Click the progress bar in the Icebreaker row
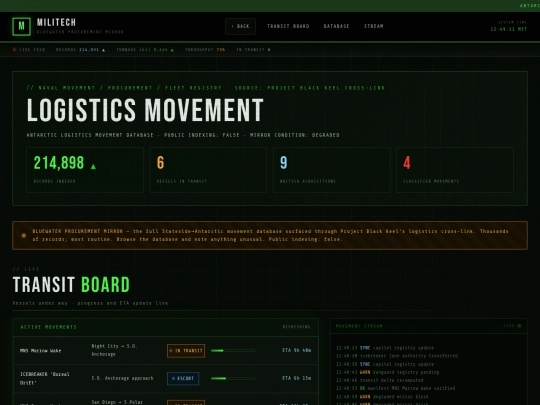 point(233,378)
